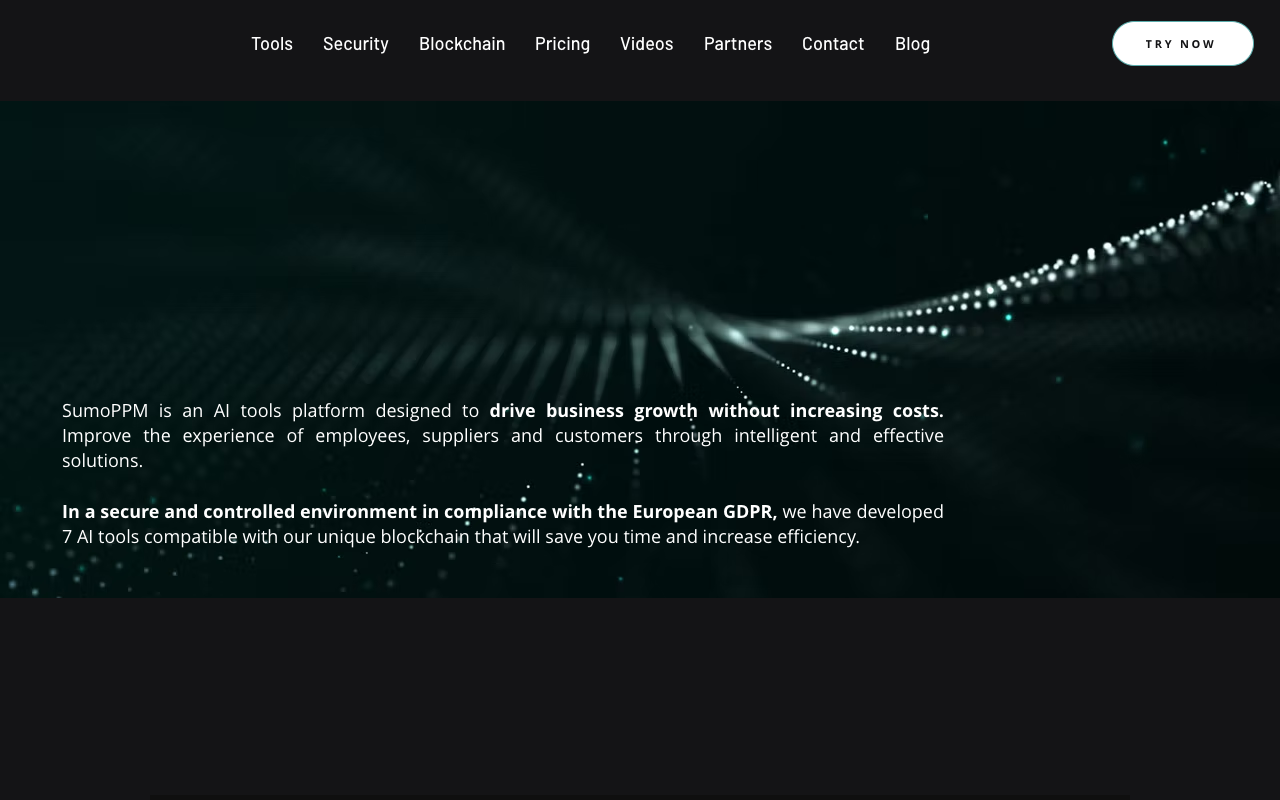The image size is (1280, 800).
Task: Open the Contact page link
Action: pyautogui.click(x=833, y=43)
